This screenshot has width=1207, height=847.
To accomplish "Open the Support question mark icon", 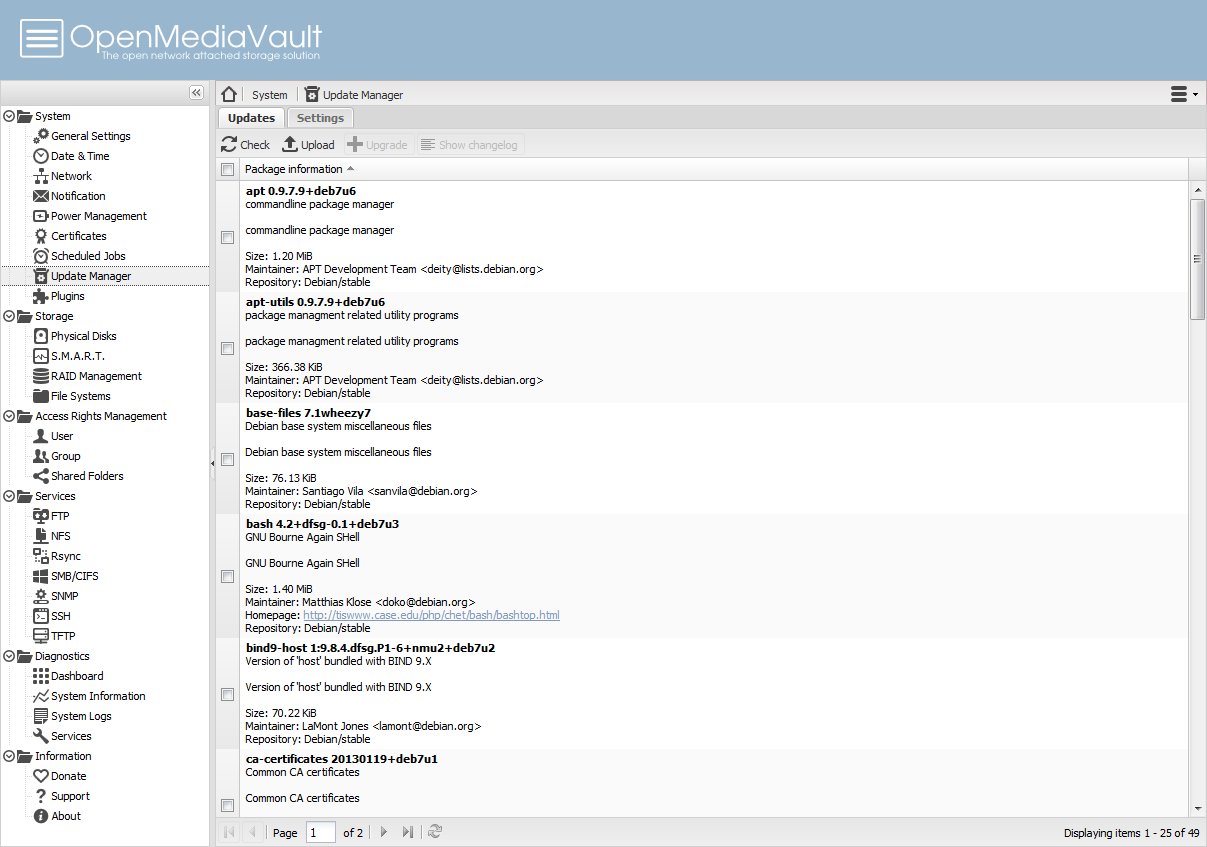I will (x=41, y=796).
